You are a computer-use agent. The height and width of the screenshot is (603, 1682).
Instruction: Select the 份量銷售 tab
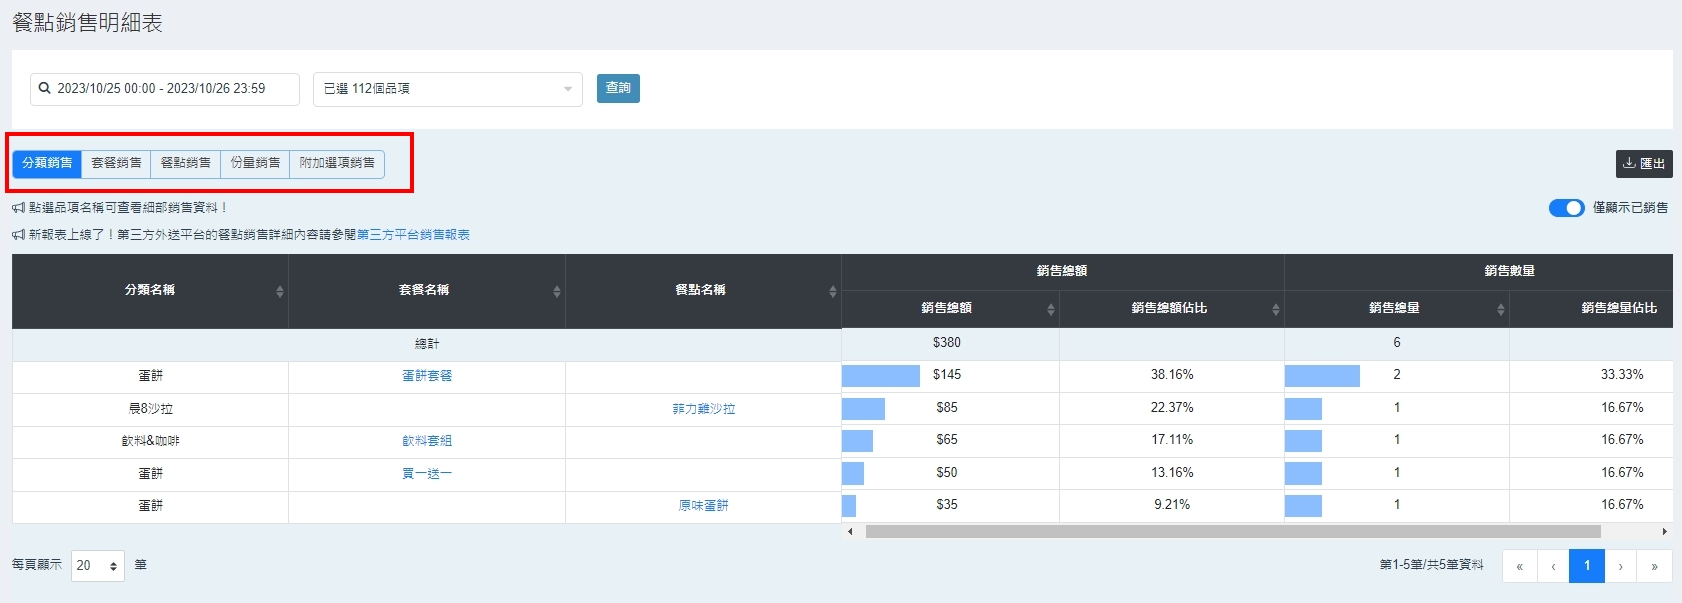point(255,163)
